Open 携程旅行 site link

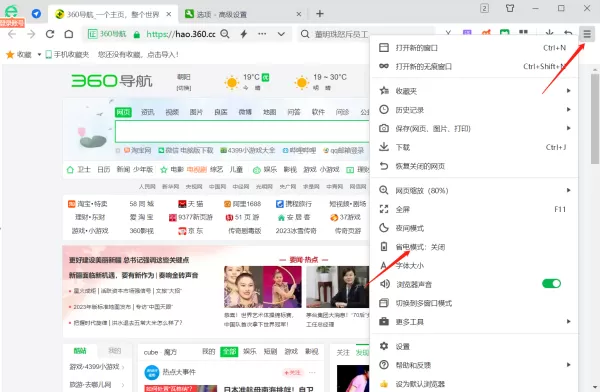[x=294, y=204]
